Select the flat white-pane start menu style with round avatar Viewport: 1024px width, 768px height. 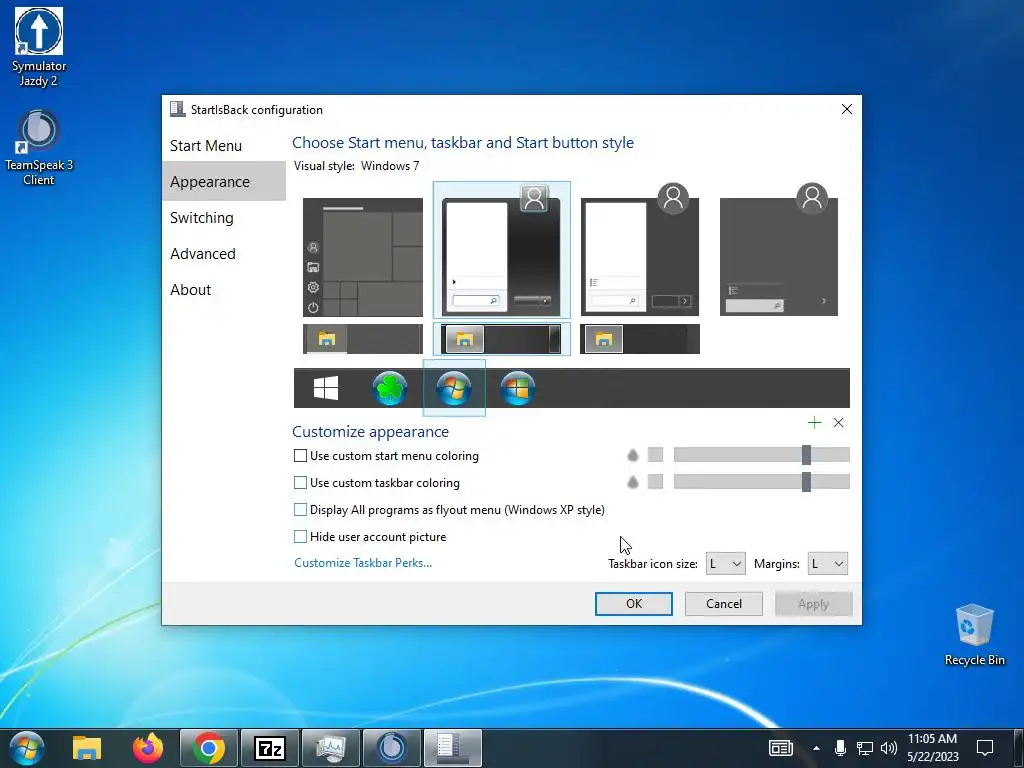click(x=640, y=250)
